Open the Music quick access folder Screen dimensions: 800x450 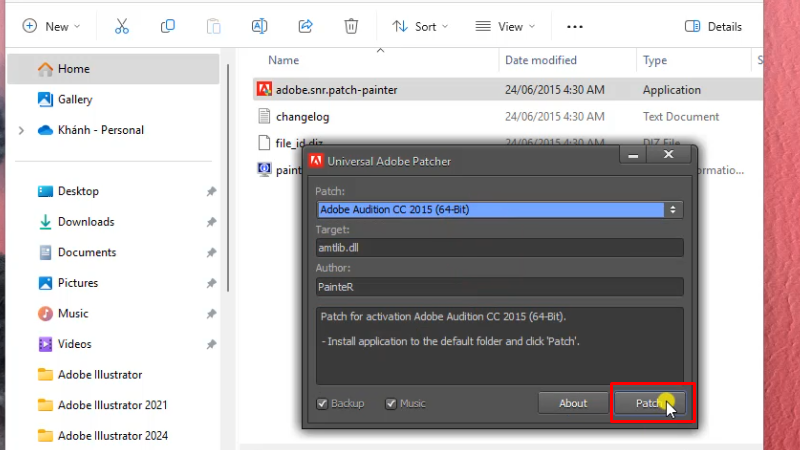pyautogui.click(x=73, y=314)
